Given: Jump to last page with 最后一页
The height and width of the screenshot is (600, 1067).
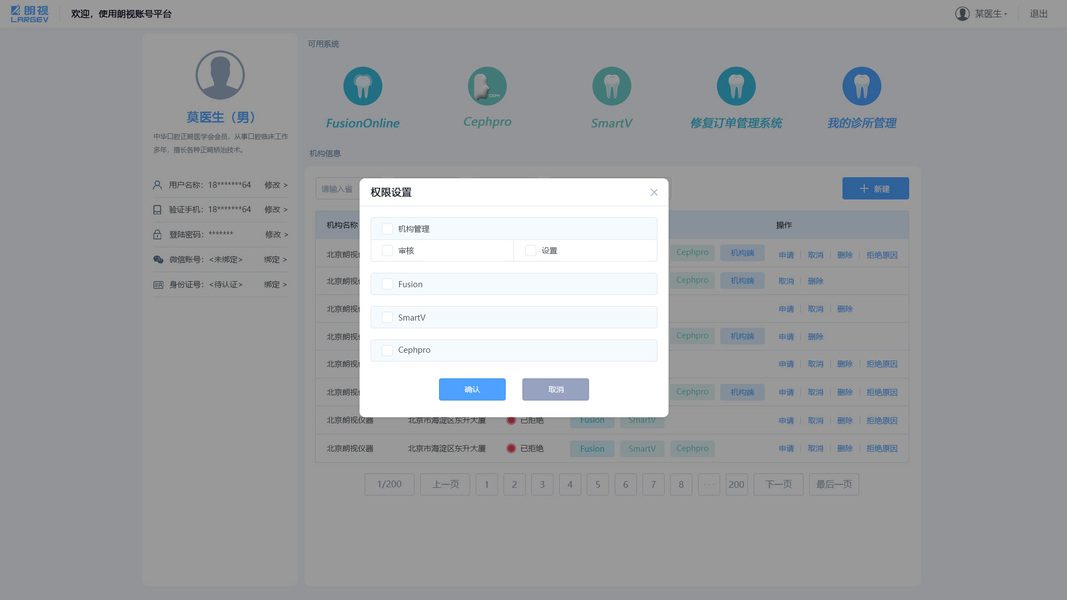Looking at the screenshot, I should coord(834,484).
